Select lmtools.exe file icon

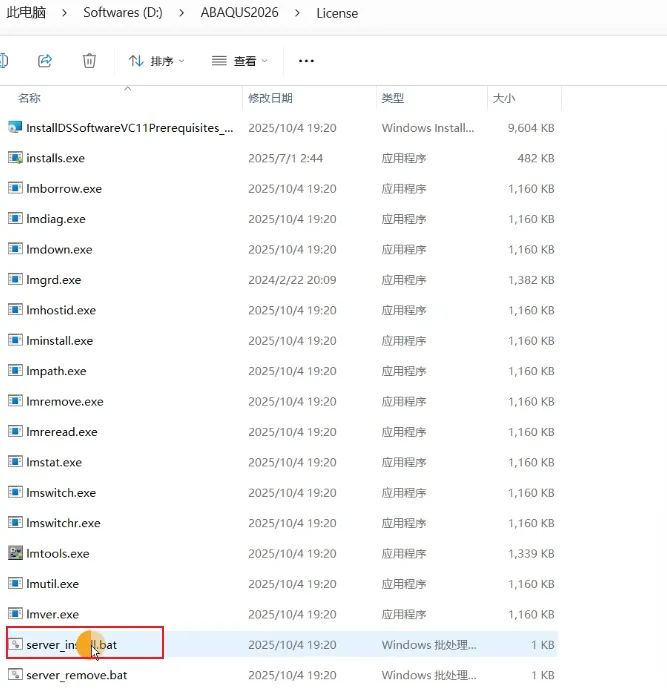click(15, 553)
